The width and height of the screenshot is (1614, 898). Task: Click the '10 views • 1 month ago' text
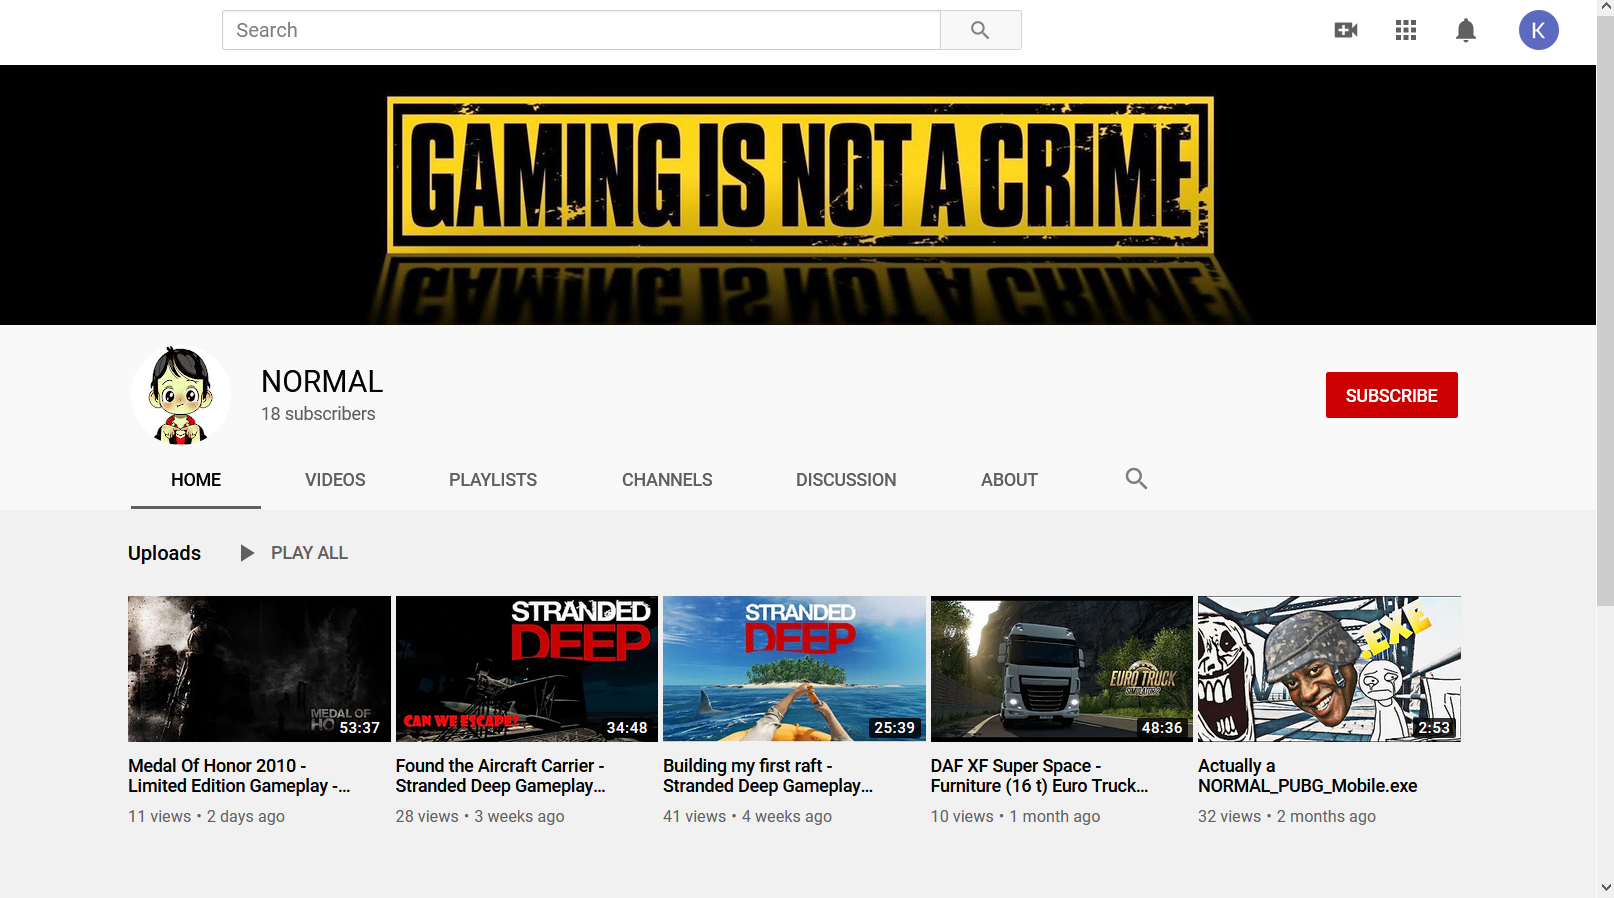coord(1015,817)
